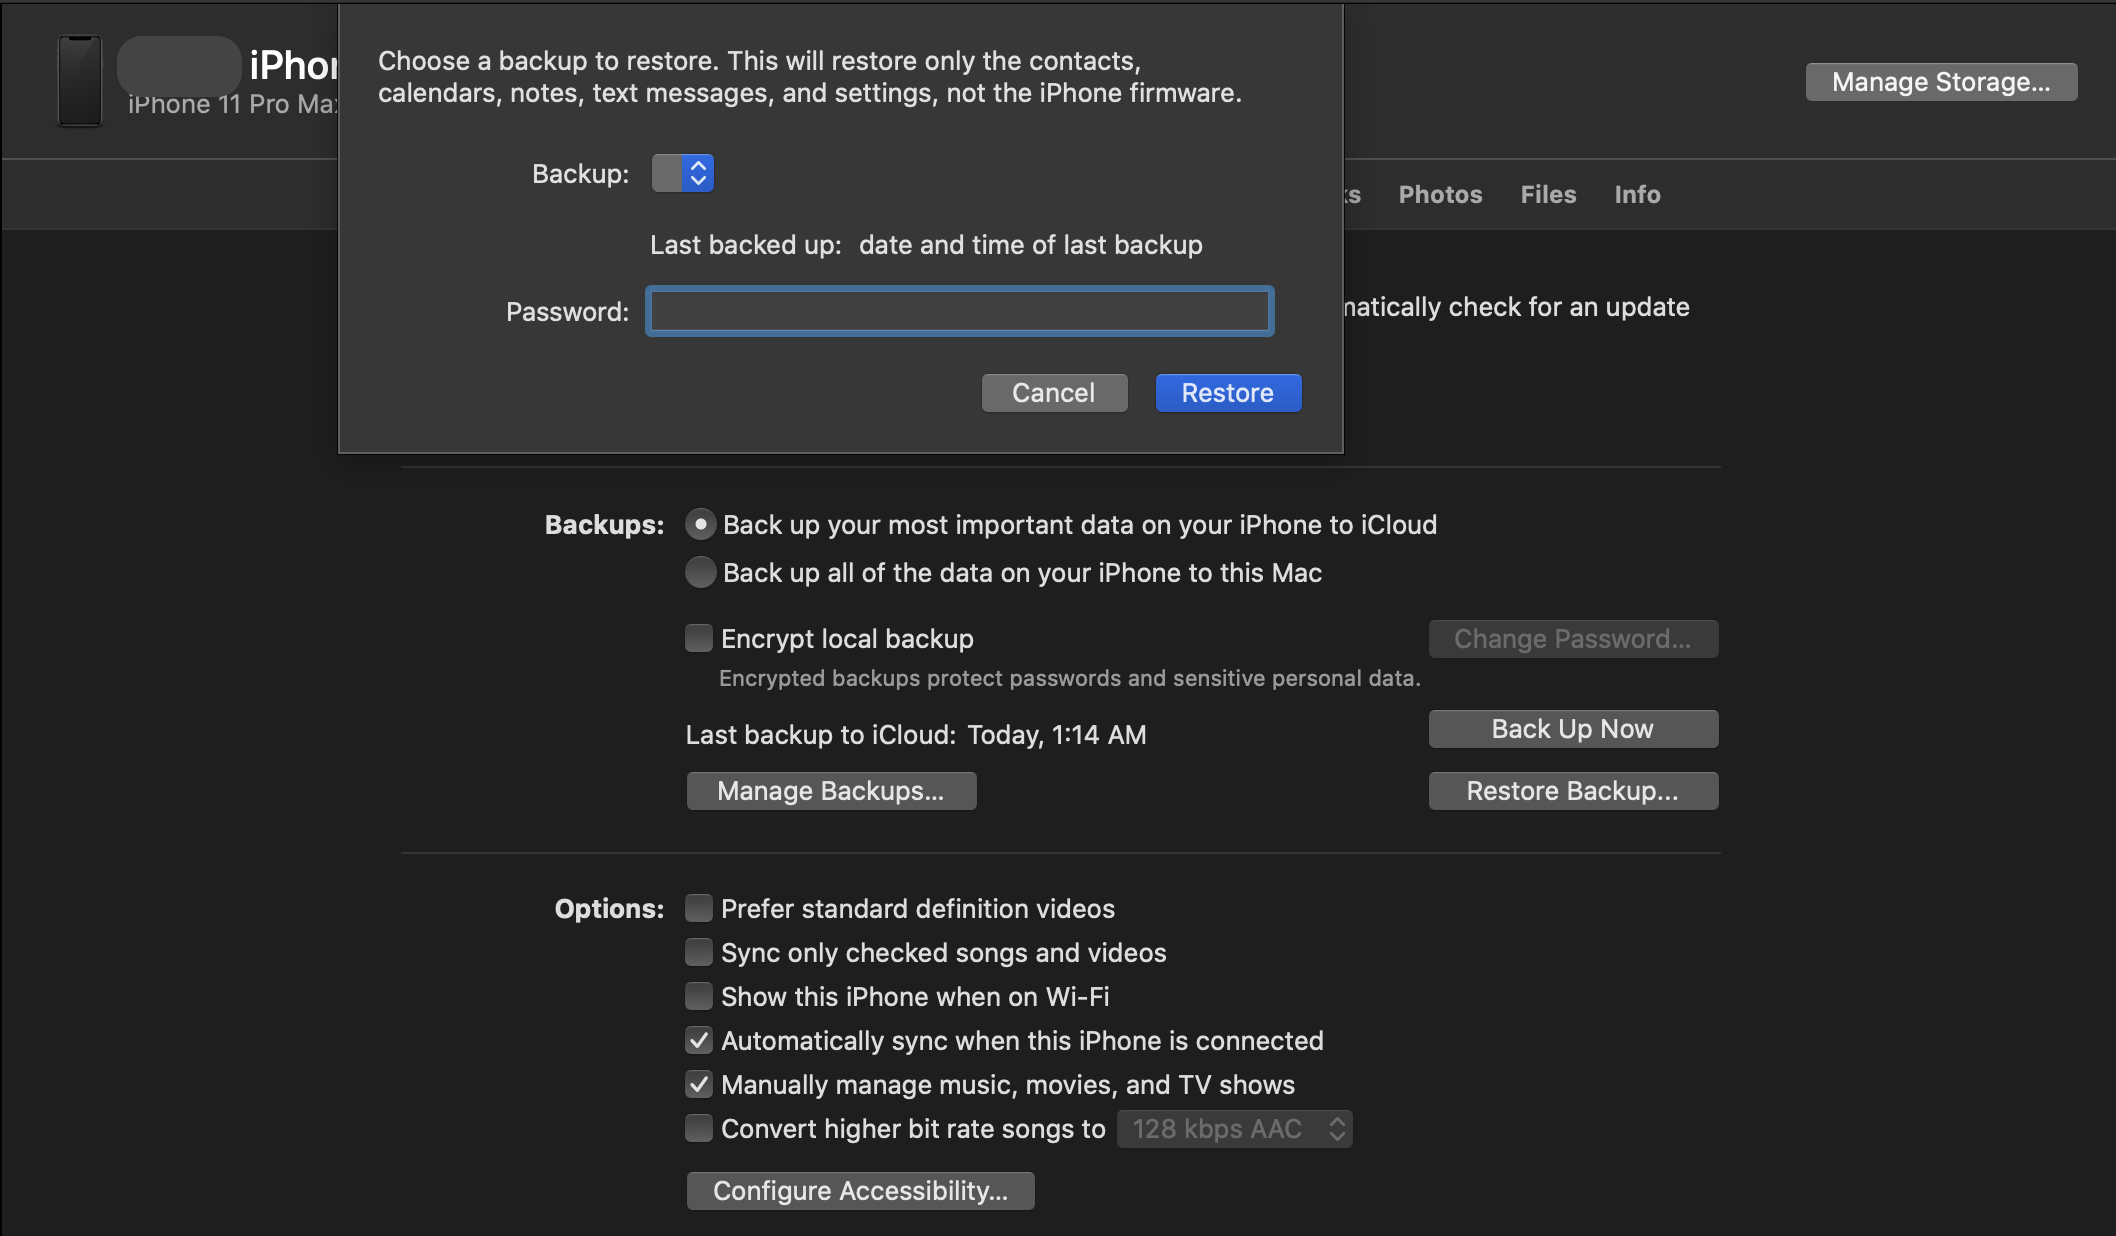Screen dimensions: 2116x1236
Task: Click the Restore Backup icon button
Action: 1572,789
